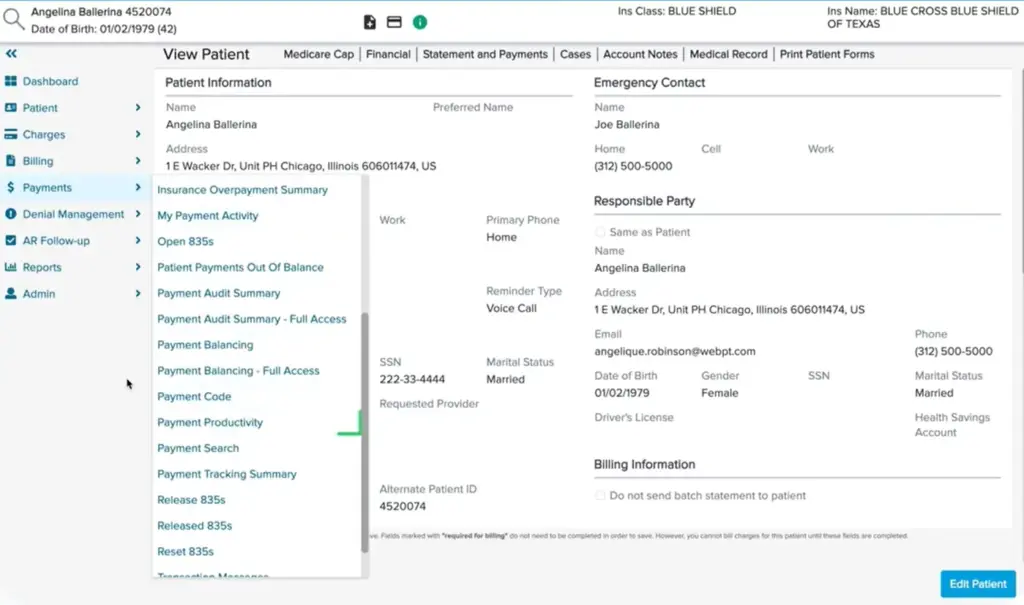Open Payment Balancing item

(x=205, y=345)
